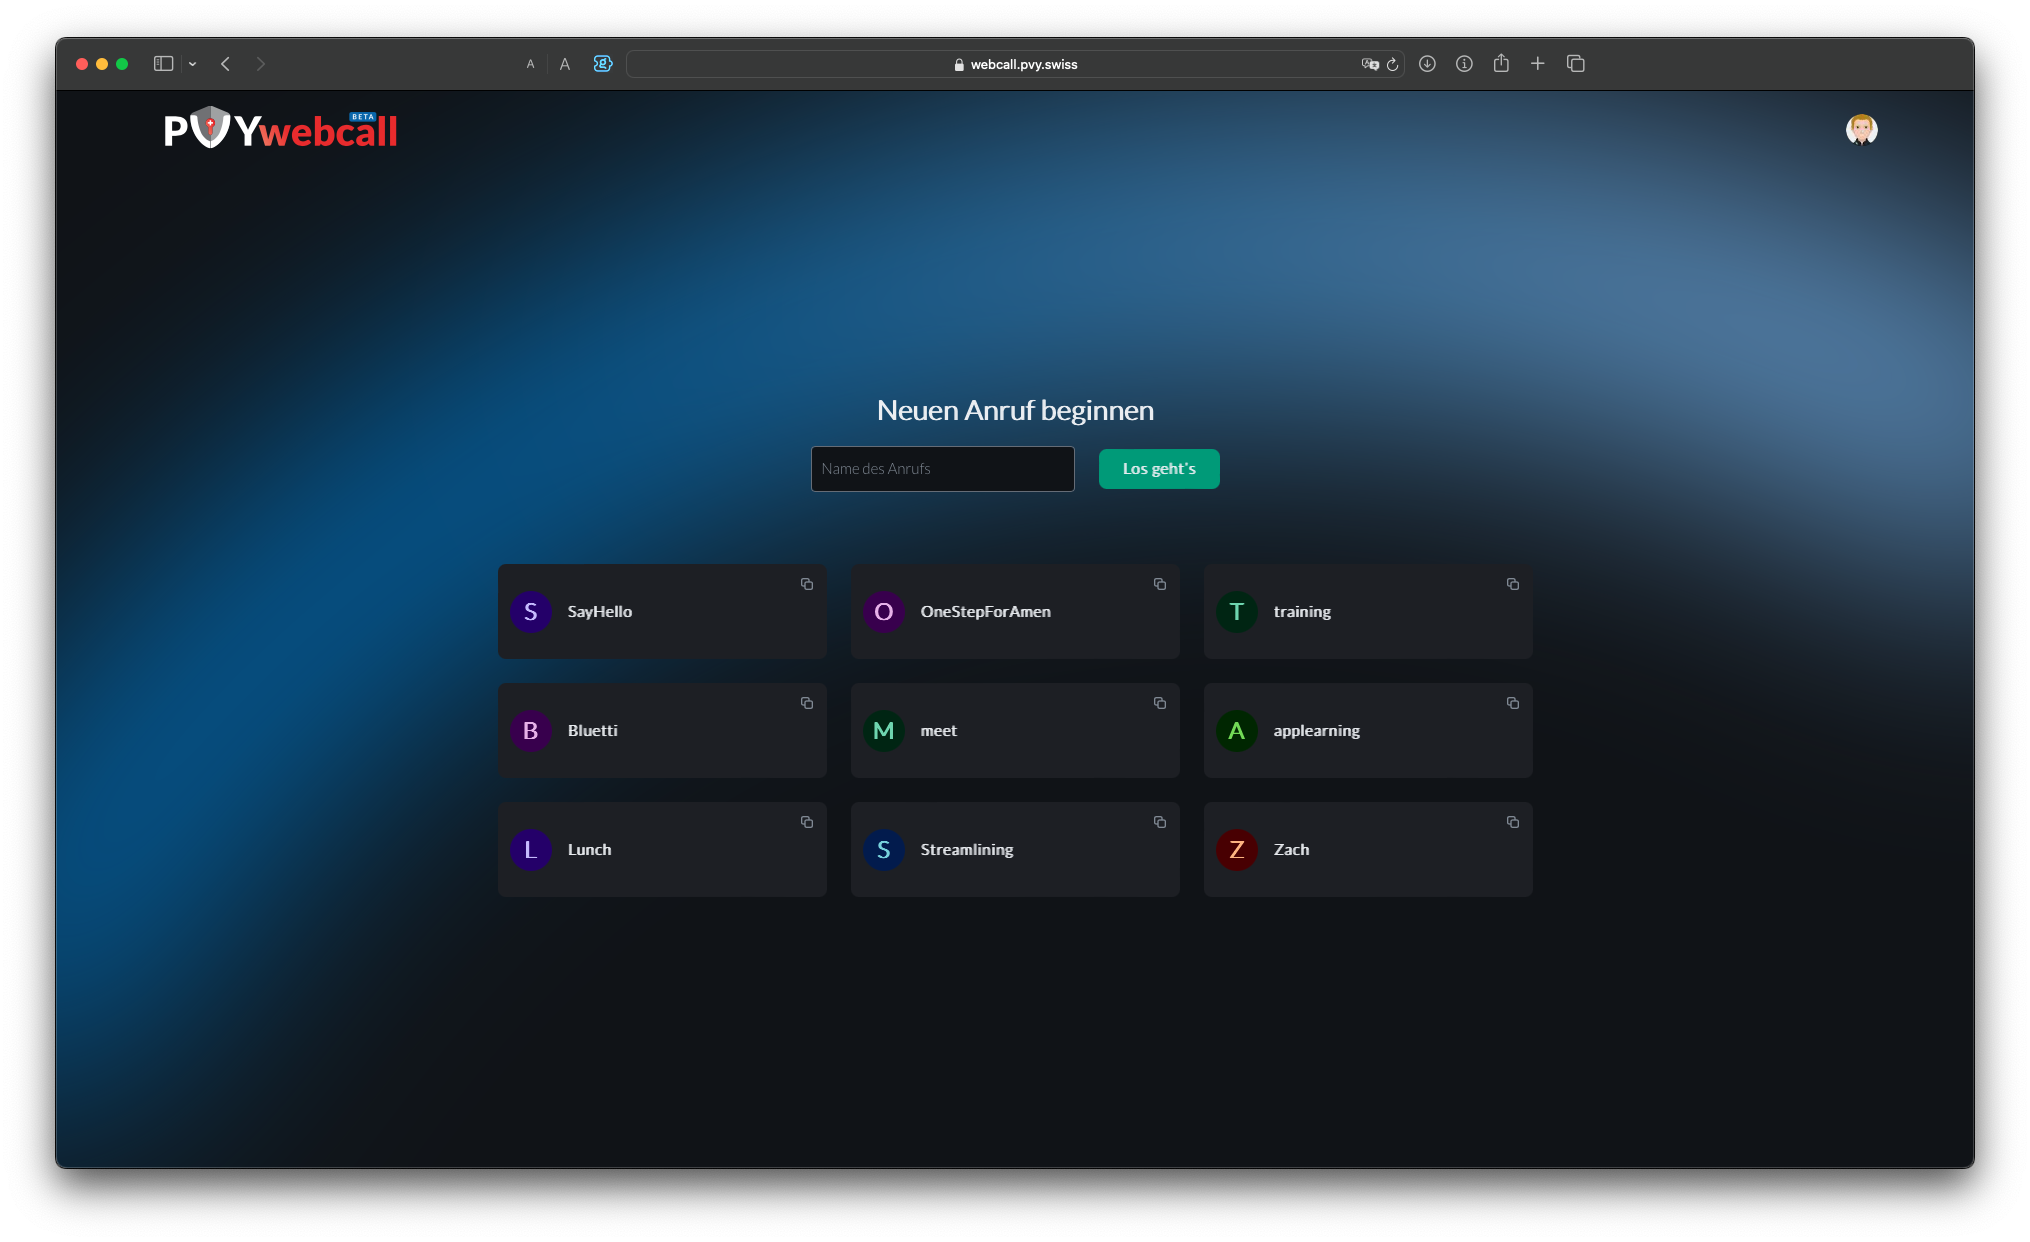Increase text size with large A
The image size is (2030, 1242).
click(565, 64)
